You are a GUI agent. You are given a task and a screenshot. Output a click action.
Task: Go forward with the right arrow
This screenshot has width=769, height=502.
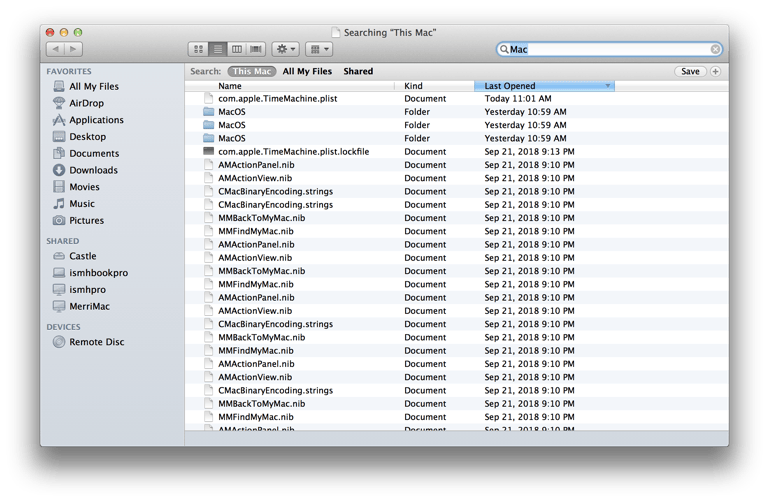74,49
